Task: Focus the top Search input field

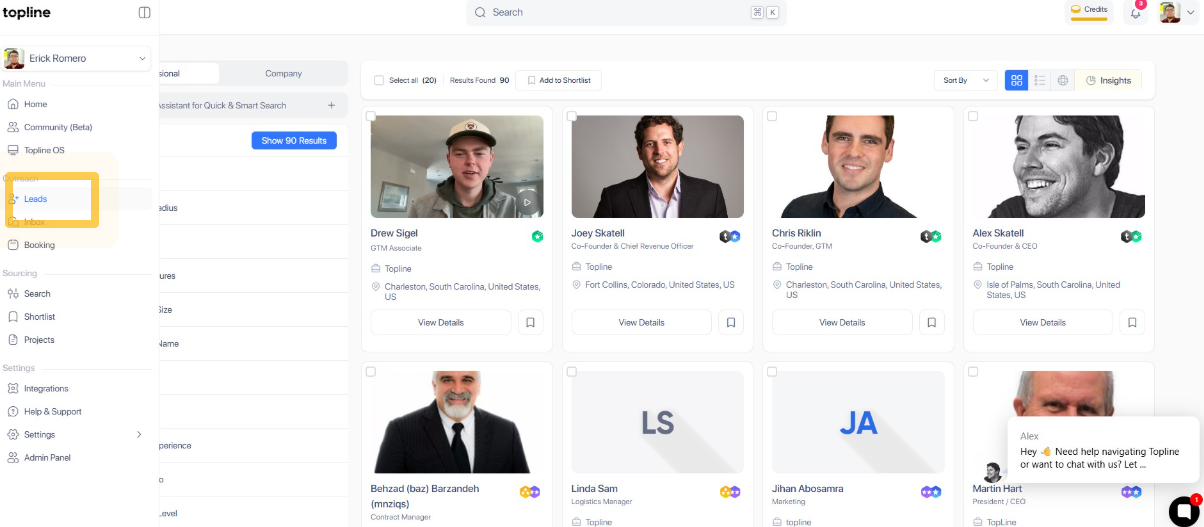Action: (x=626, y=13)
